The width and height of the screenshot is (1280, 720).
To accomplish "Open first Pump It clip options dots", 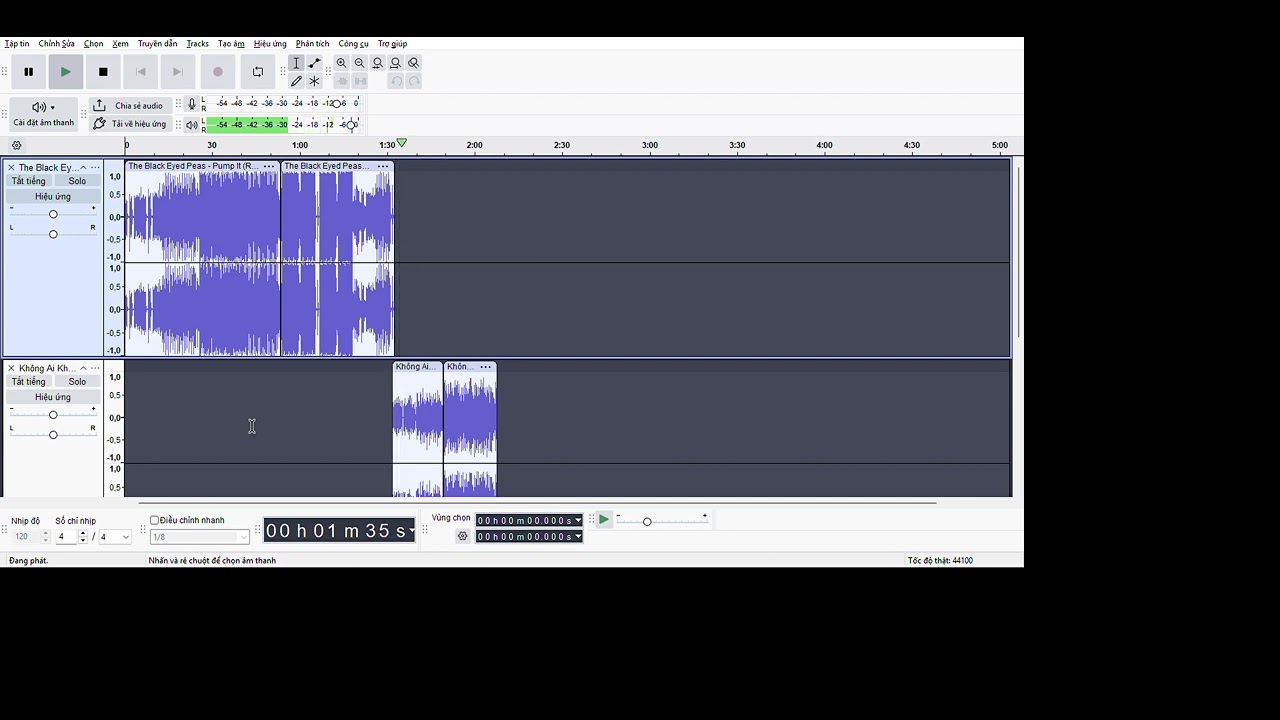I will [268, 166].
